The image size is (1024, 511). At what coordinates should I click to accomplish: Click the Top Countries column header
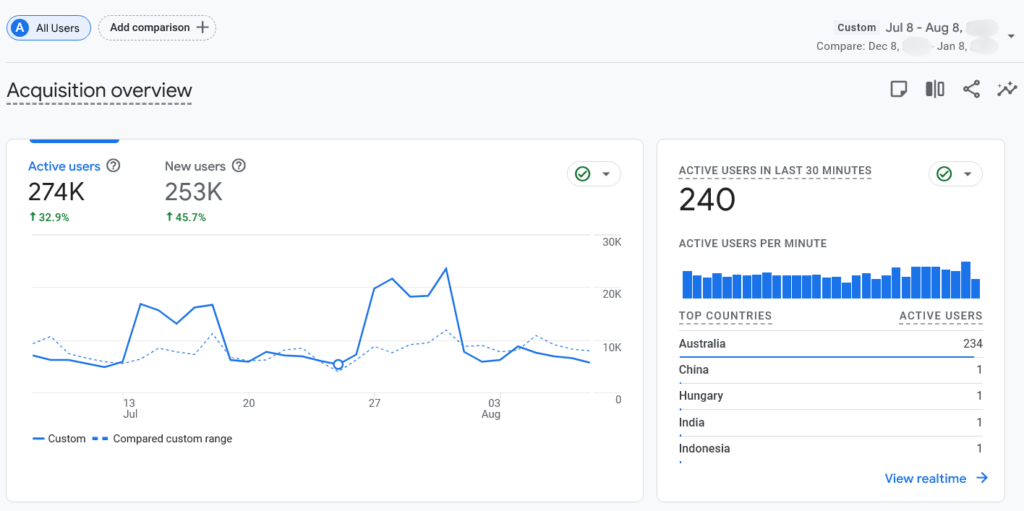tap(725, 316)
